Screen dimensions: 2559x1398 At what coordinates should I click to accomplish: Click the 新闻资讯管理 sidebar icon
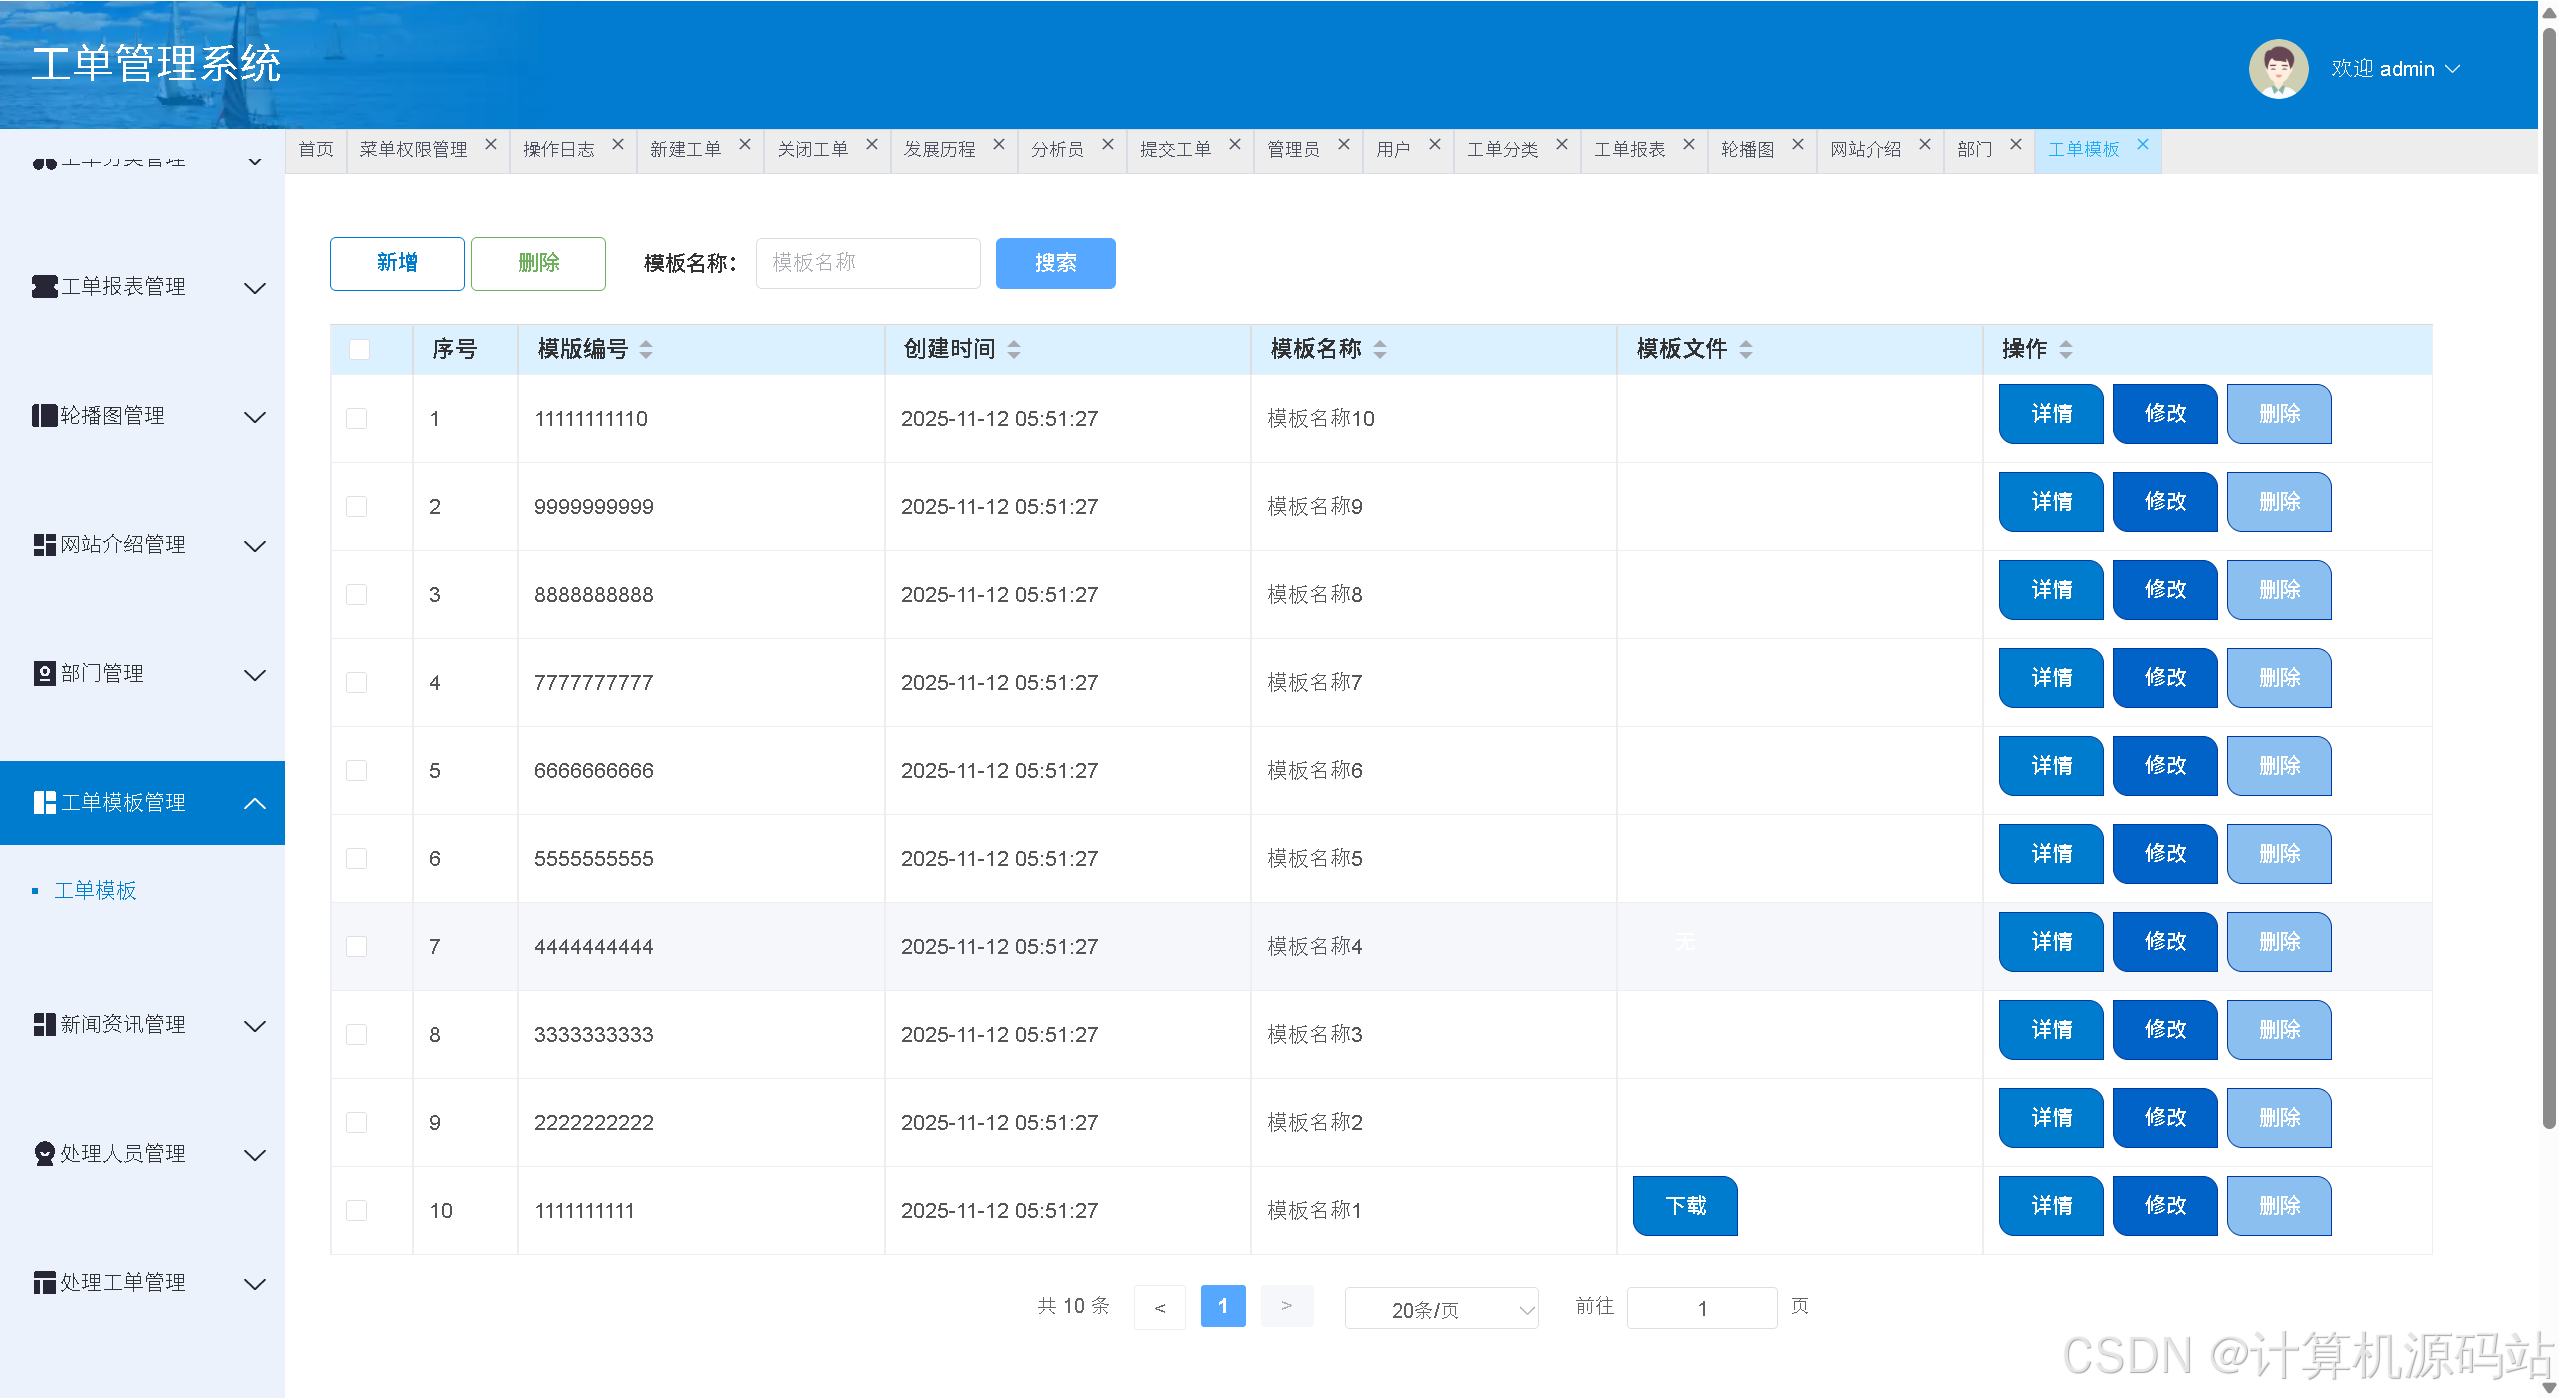click(44, 1025)
